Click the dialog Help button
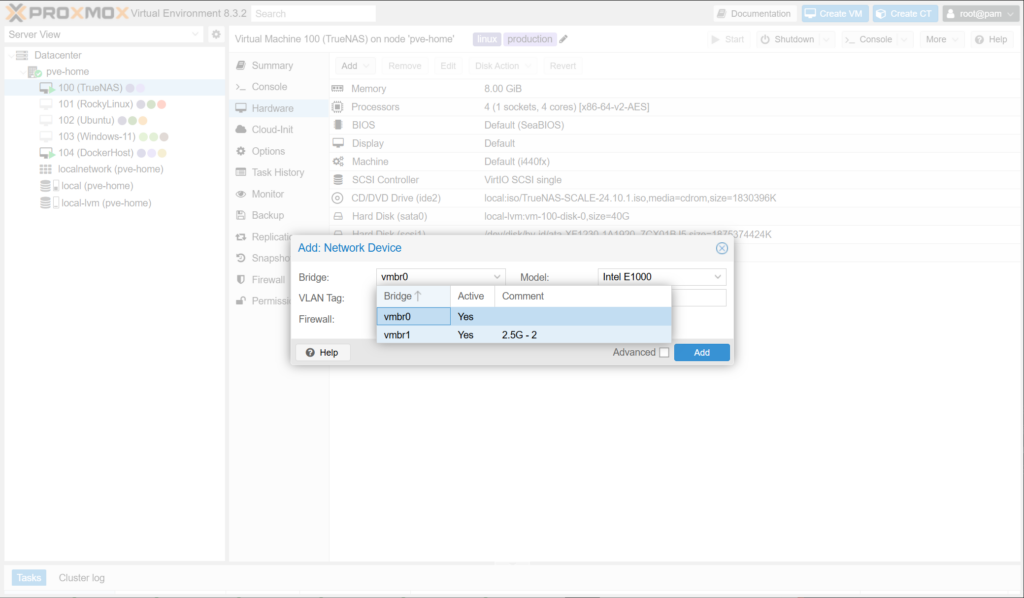The height and width of the screenshot is (598, 1024). pyautogui.click(x=322, y=352)
